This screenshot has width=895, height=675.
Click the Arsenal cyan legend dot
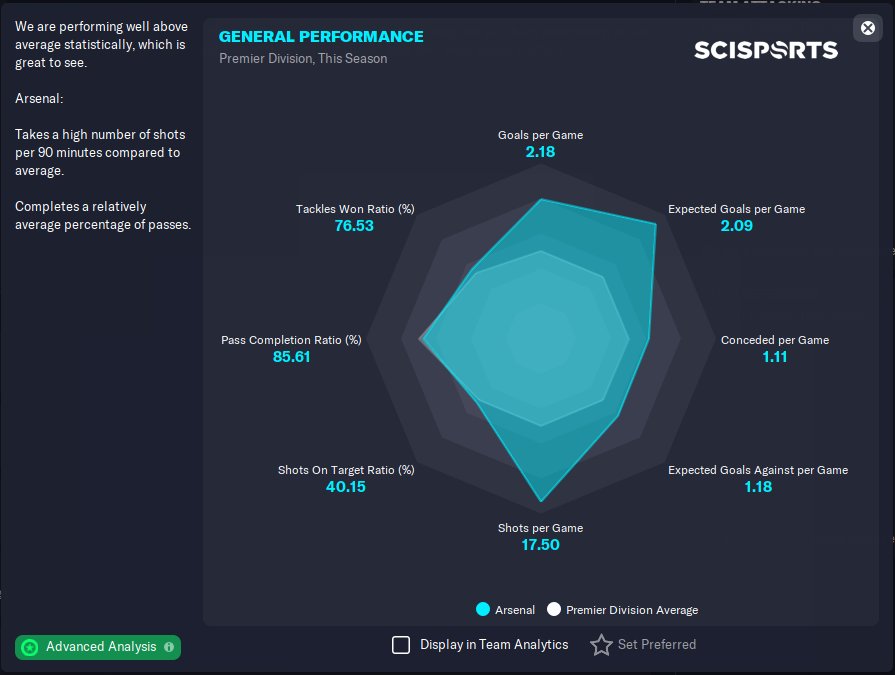coord(483,609)
